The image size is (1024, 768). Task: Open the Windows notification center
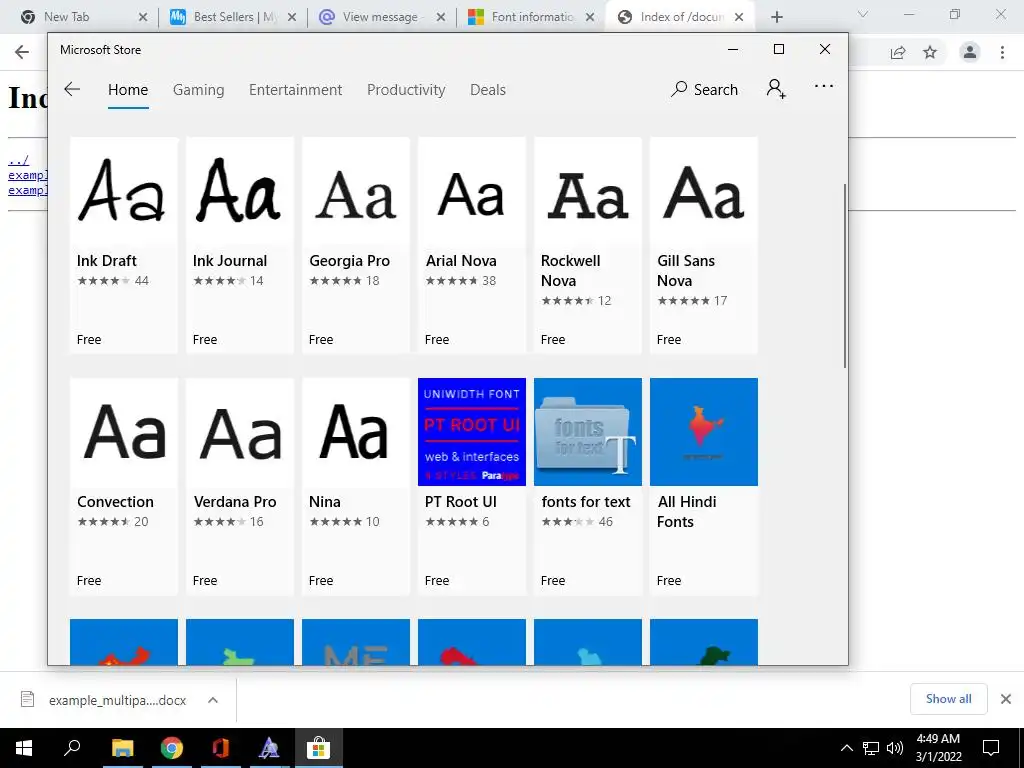pos(991,748)
